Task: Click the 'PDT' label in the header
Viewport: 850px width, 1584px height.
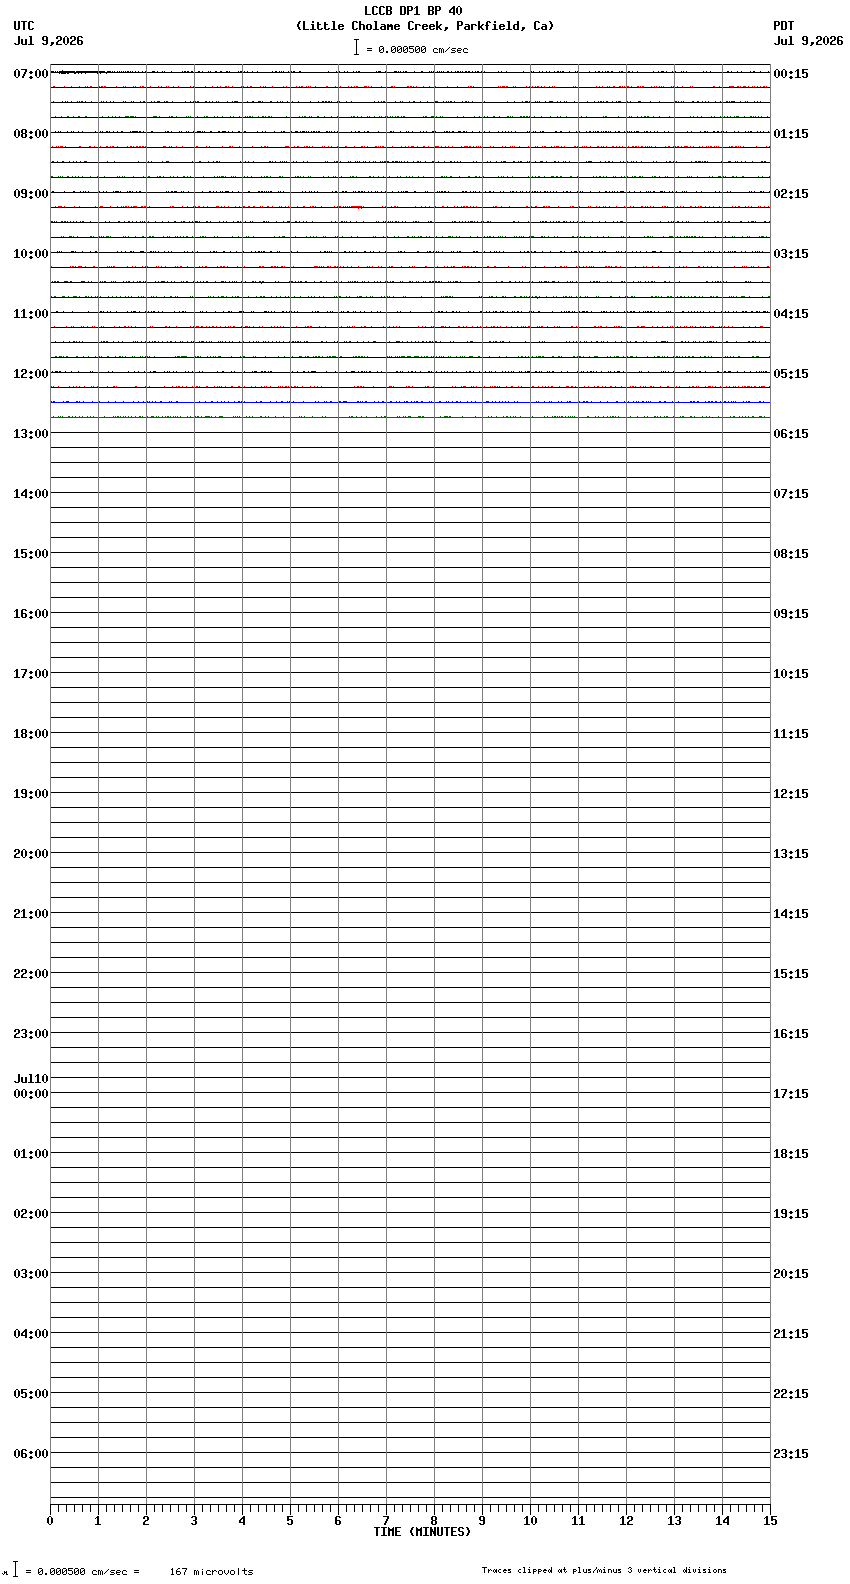Action: coord(784,26)
